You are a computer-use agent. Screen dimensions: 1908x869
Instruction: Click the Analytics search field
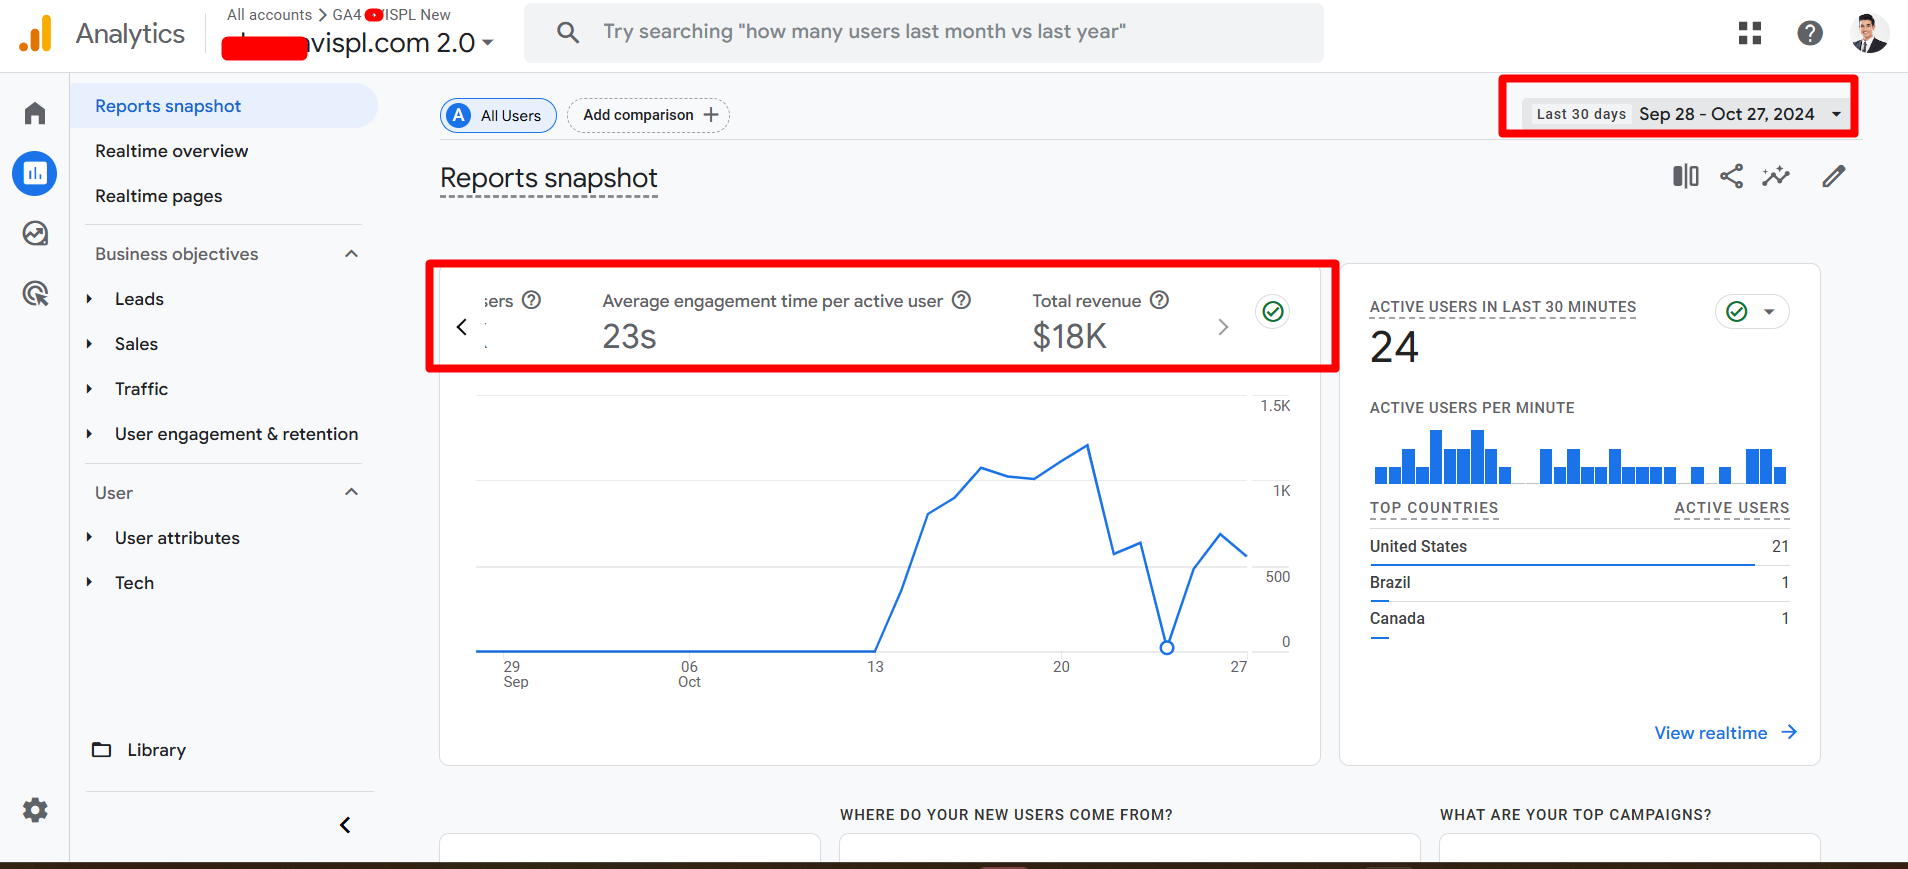[922, 32]
